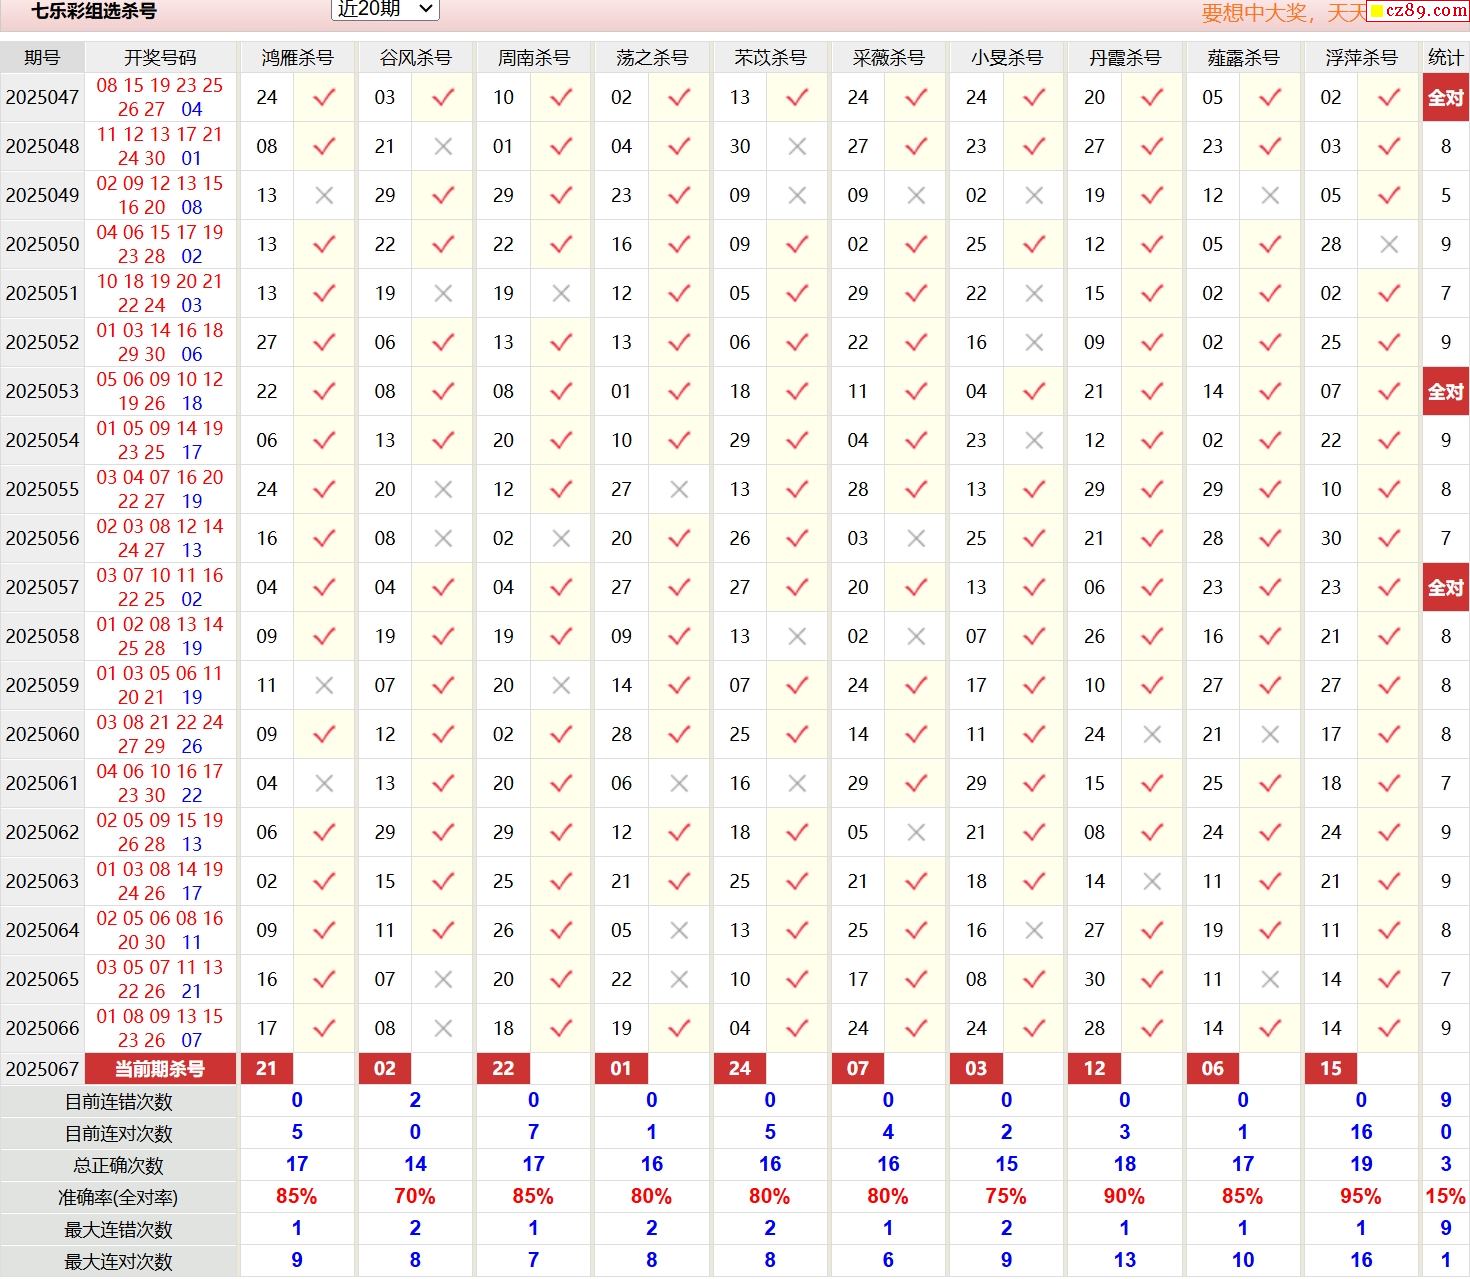Click the 周南杀号 column header
This screenshot has height=1279, width=1470.
533,58
